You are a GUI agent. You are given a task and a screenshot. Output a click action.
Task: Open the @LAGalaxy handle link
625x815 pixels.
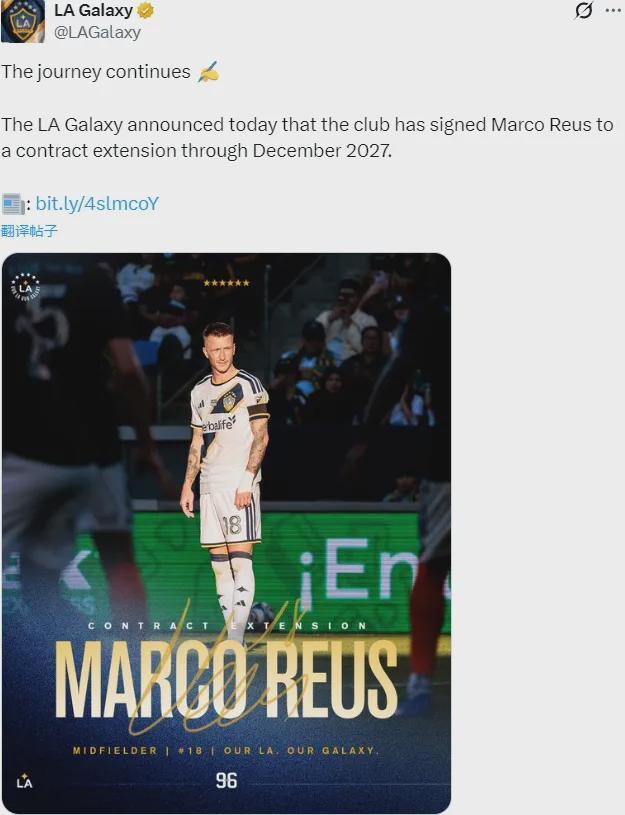pyautogui.click(x=97, y=32)
